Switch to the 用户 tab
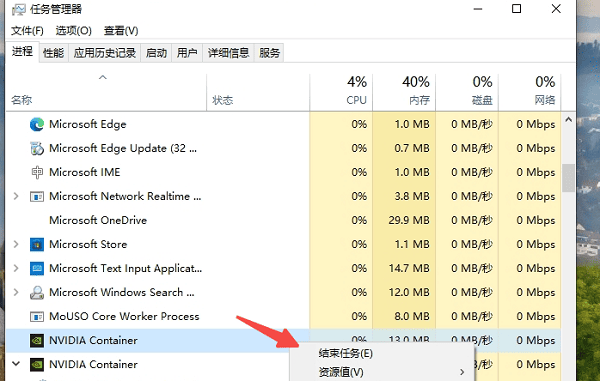The width and height of the screenshot is (600, 381). [187, 53]
